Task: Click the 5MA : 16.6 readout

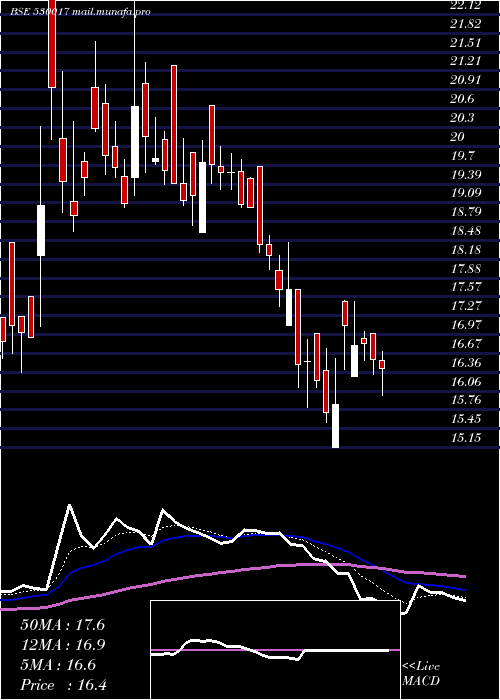Action: (x=58, y=665)
